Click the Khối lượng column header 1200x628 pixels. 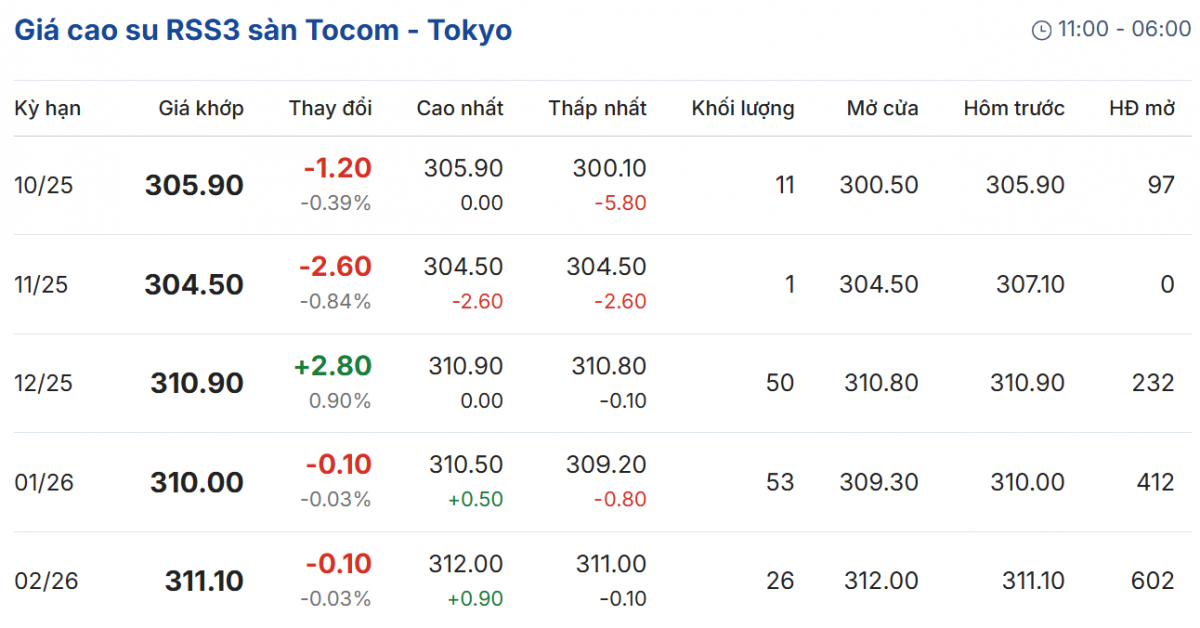pyautogui.click(x=743, y=108)
